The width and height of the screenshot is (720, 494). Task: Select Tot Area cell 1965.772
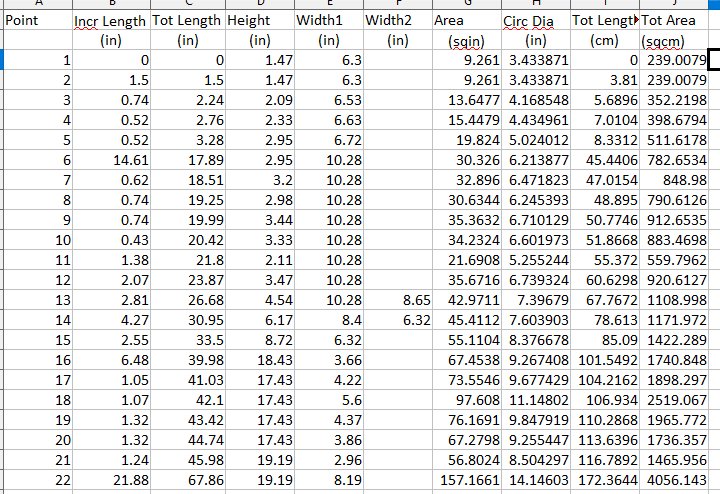[x=674, y=420]
